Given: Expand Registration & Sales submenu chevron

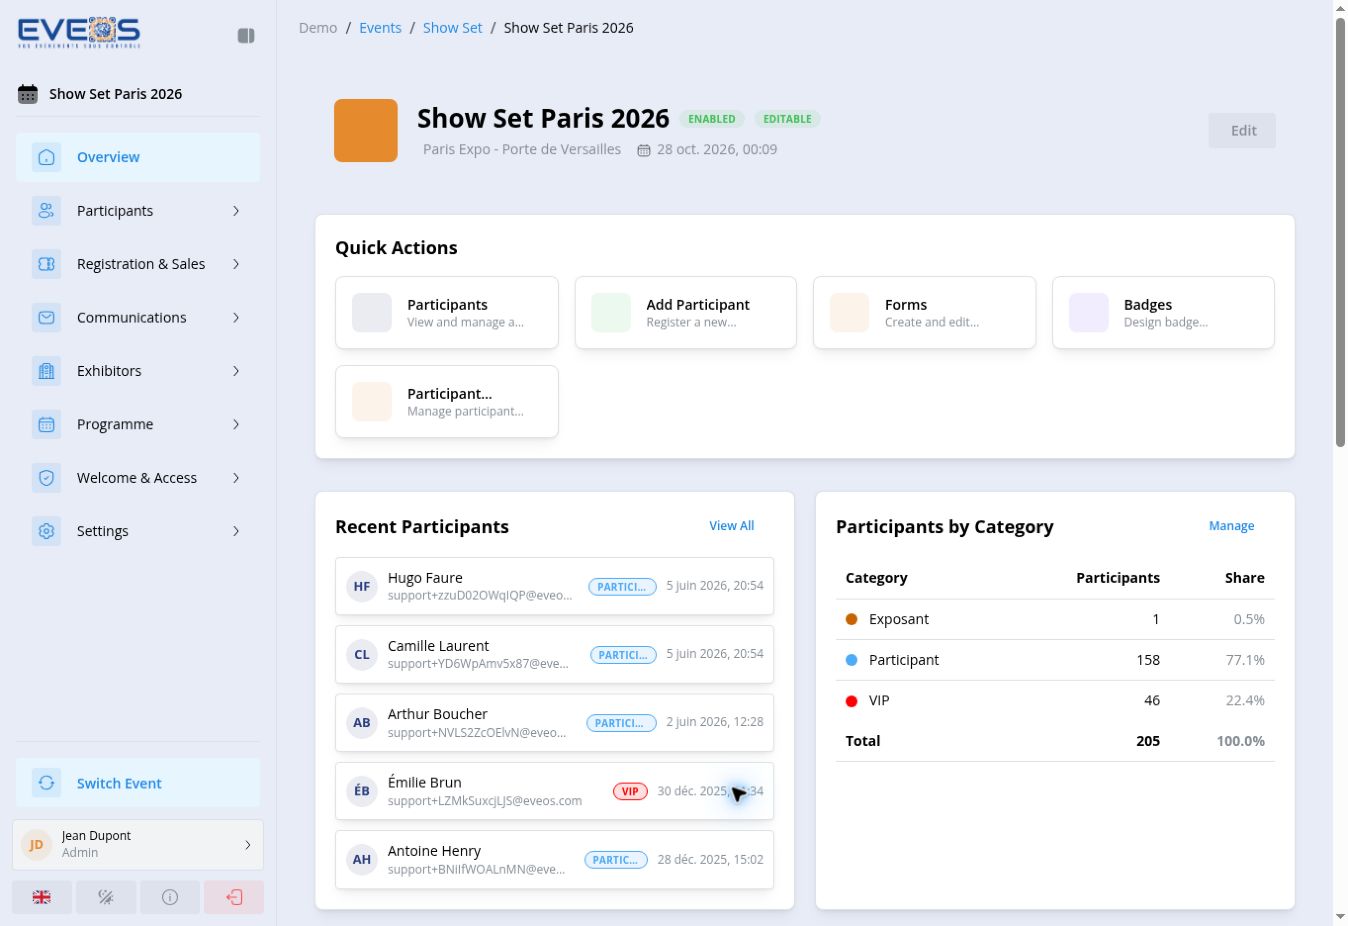Looking at the screenshot, I should coord(236,264).
